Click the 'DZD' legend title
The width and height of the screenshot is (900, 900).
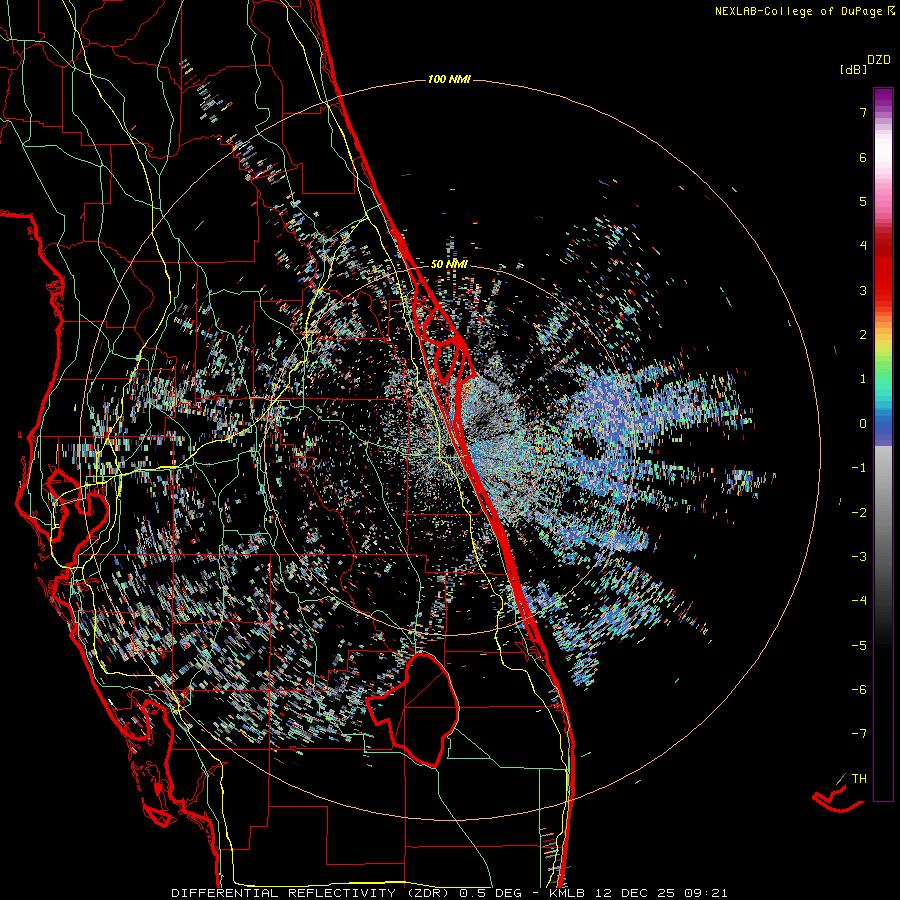point(879,60)
